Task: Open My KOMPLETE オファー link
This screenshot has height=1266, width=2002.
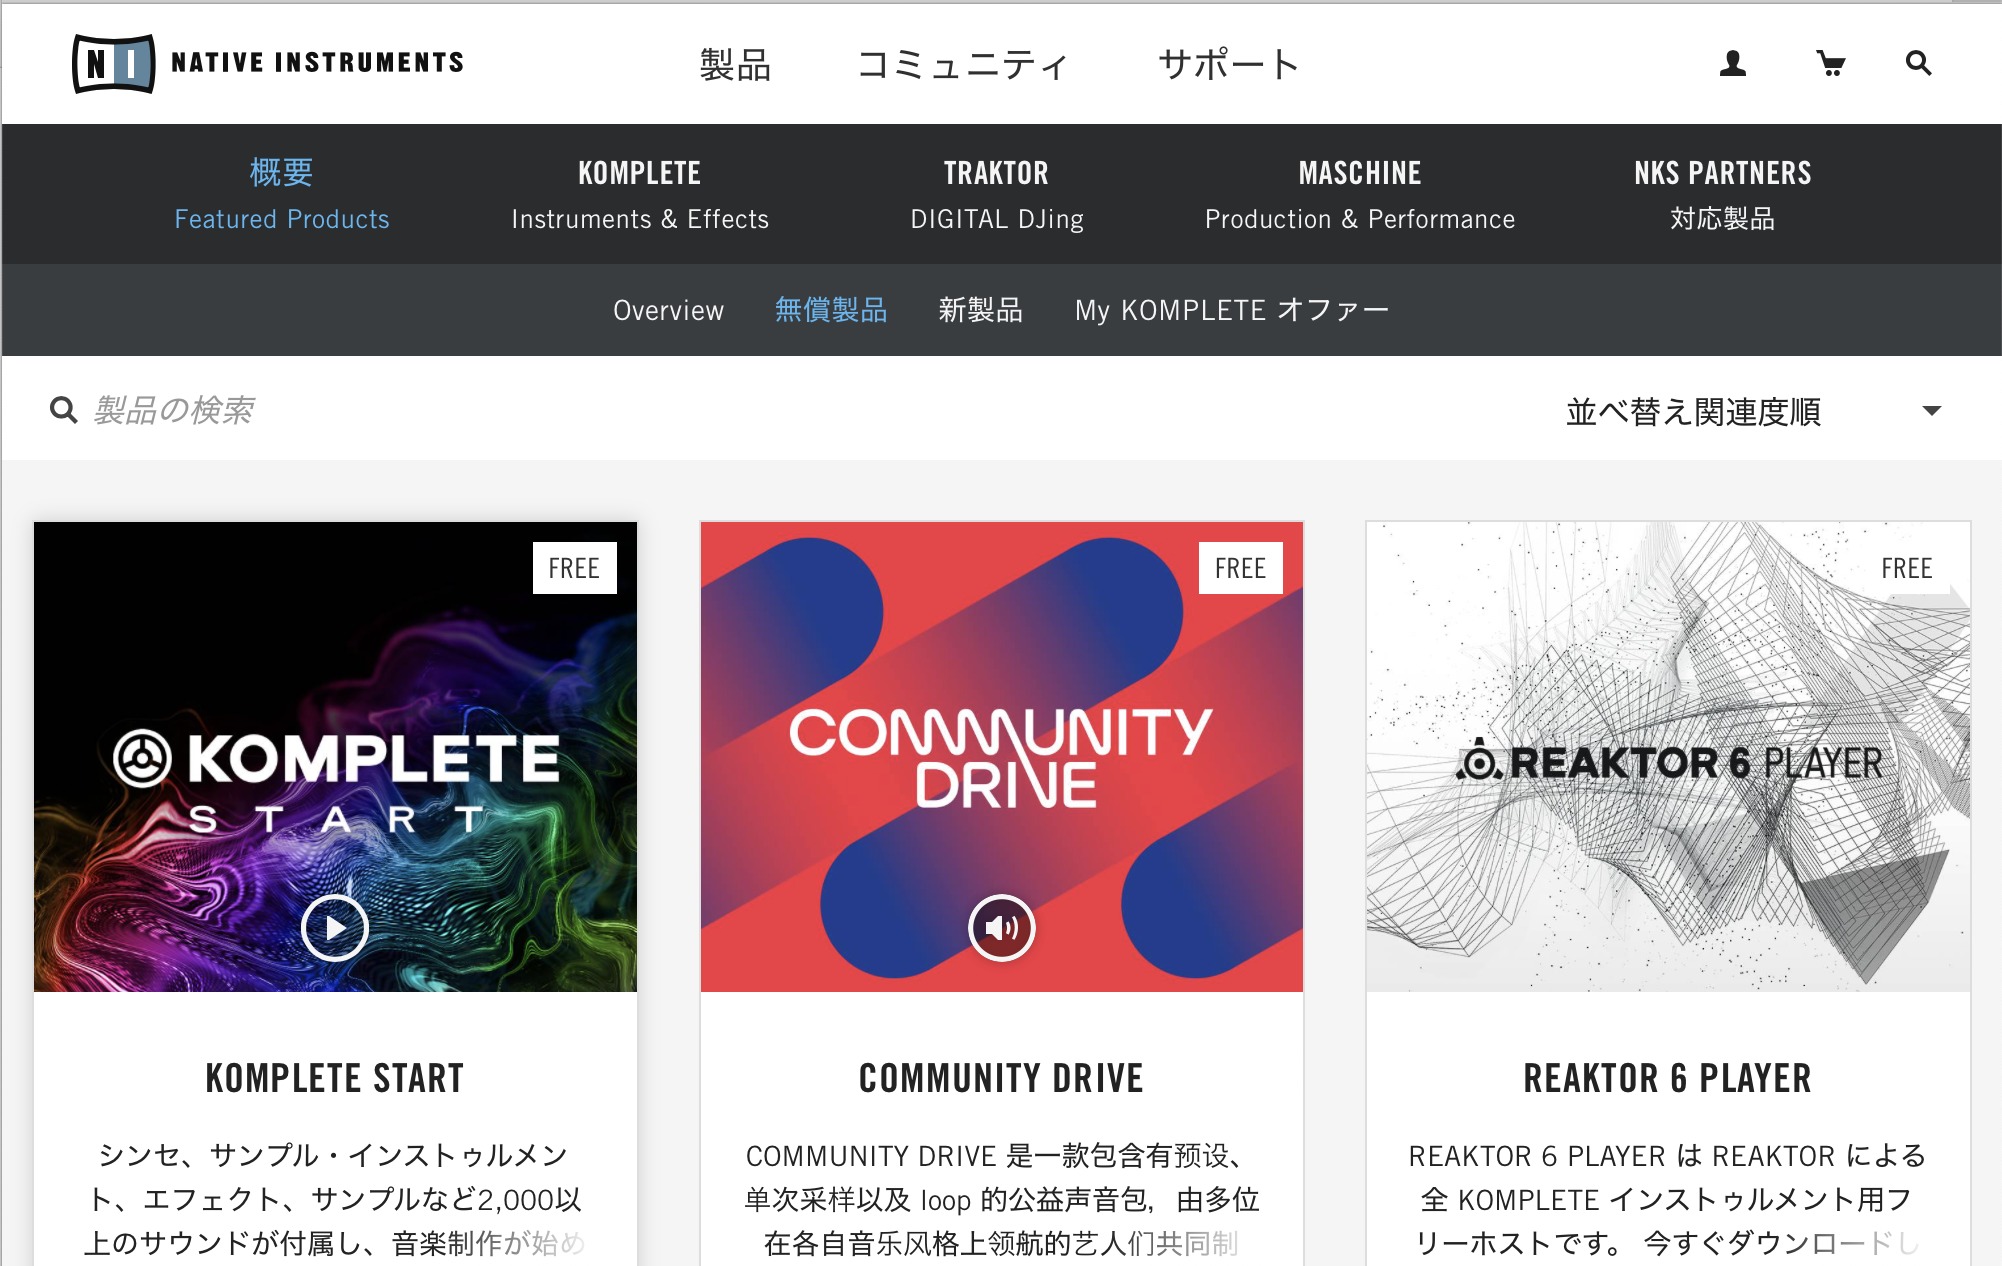Action: tap(1232, 310)
